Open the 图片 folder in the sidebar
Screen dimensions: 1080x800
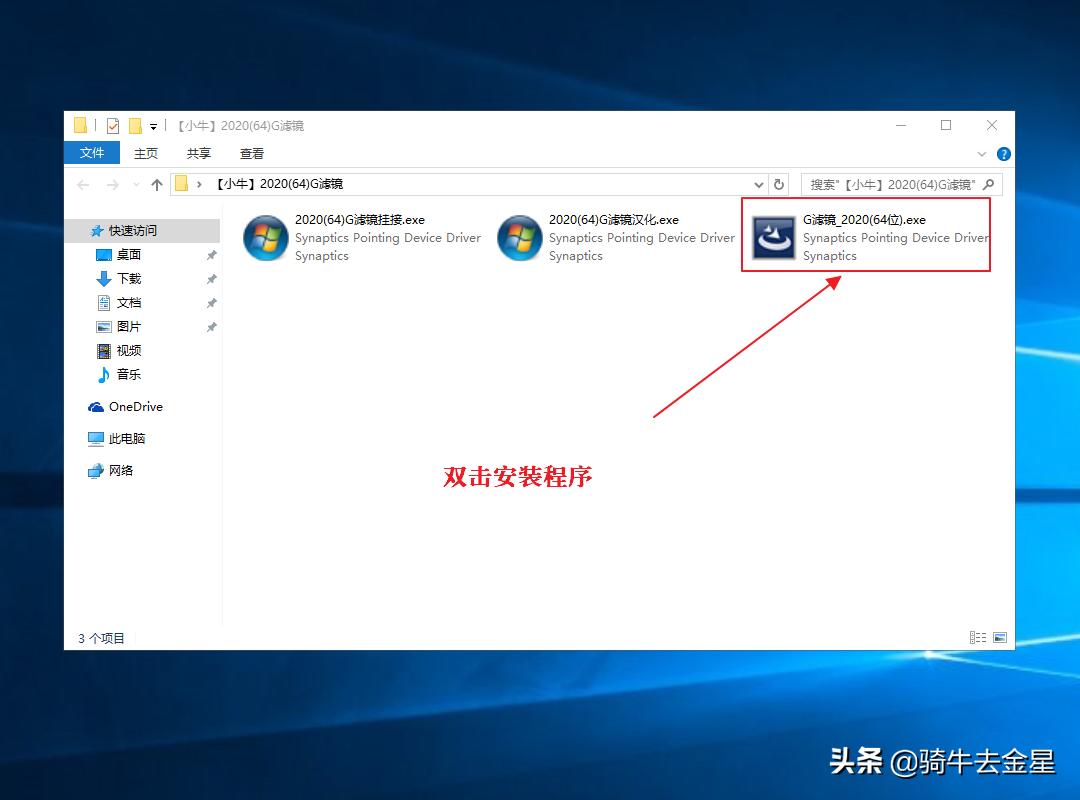[127, 326]
